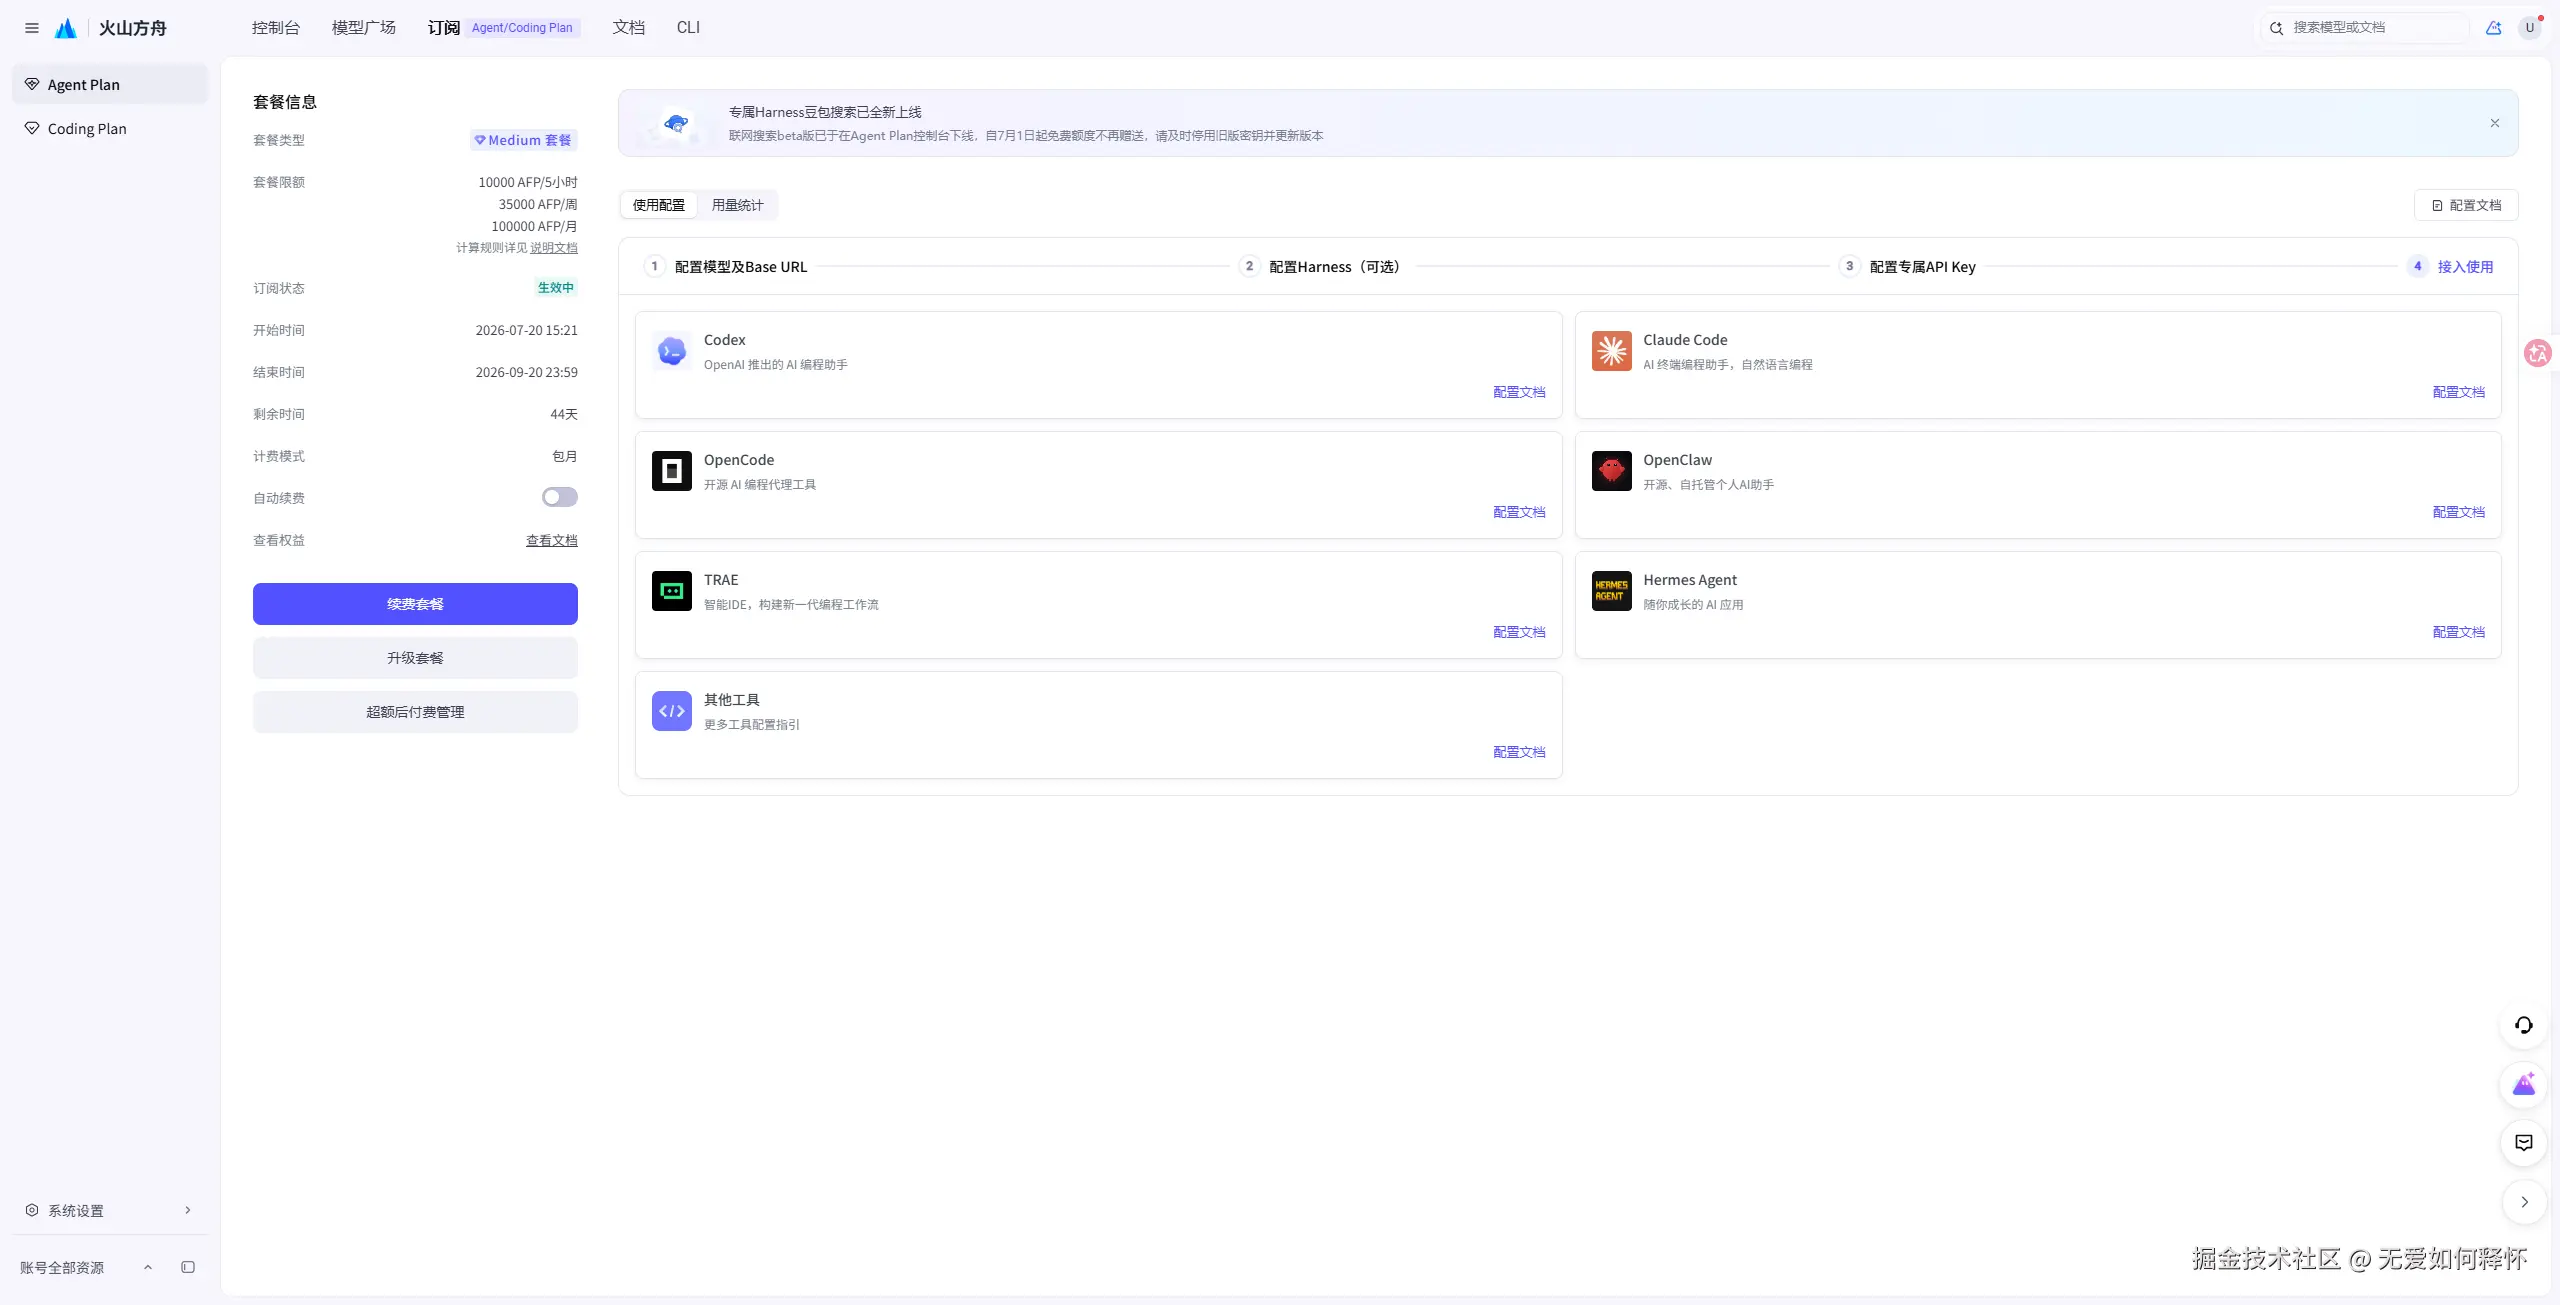Click the TRAE app icon

[672, 591]
